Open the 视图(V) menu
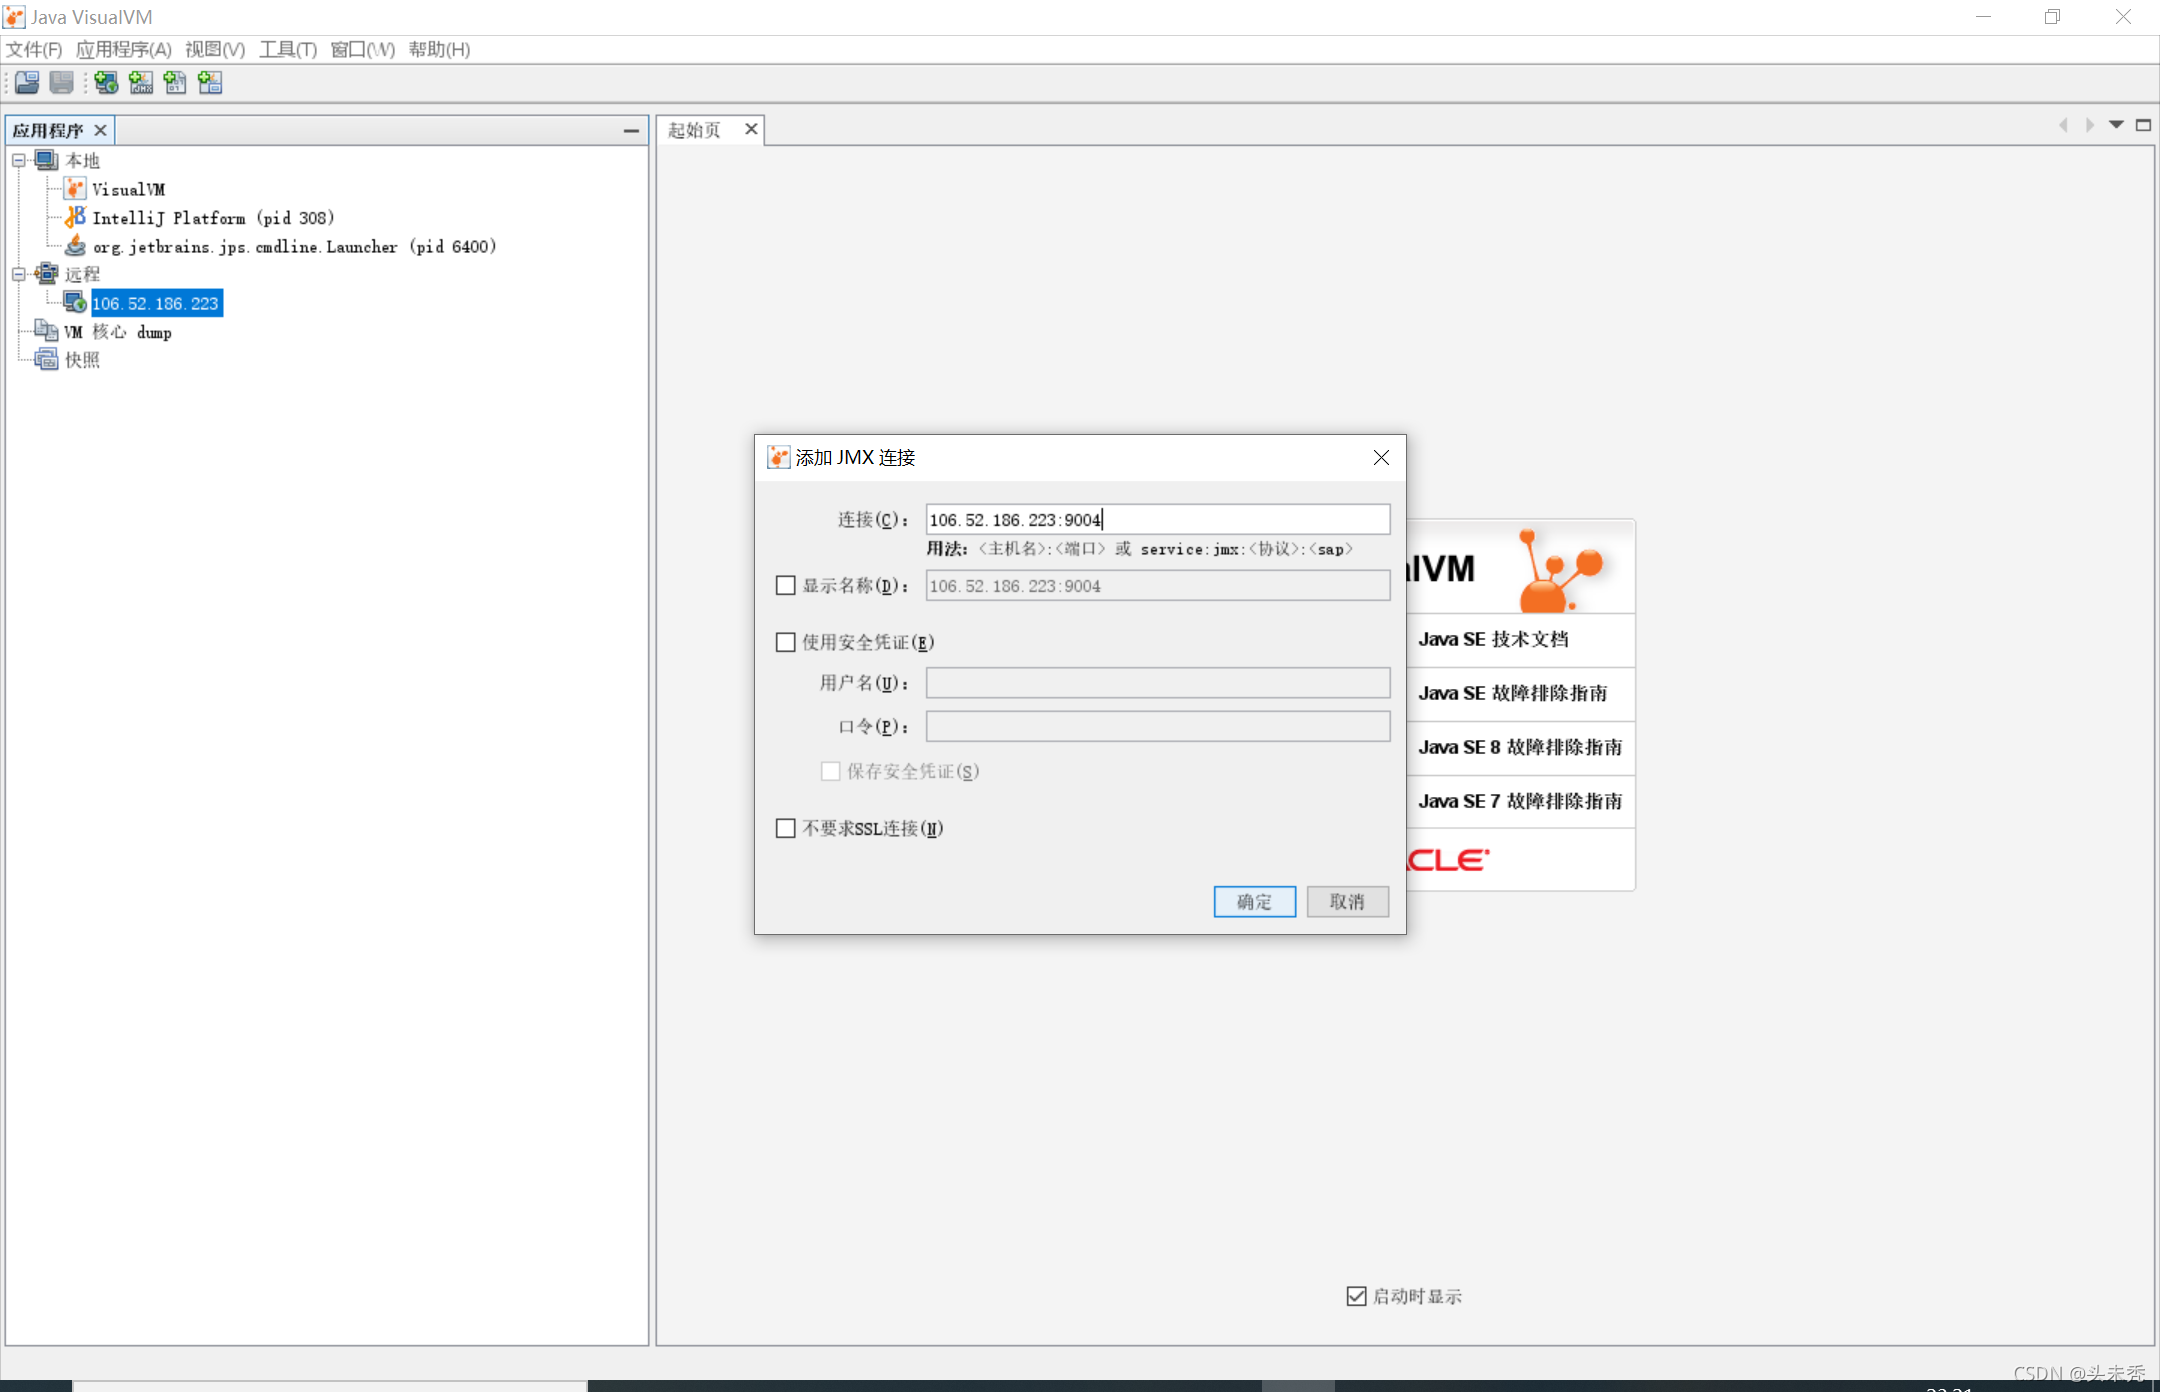Viewport: 2160px width, 1392px height. [215, 49]
